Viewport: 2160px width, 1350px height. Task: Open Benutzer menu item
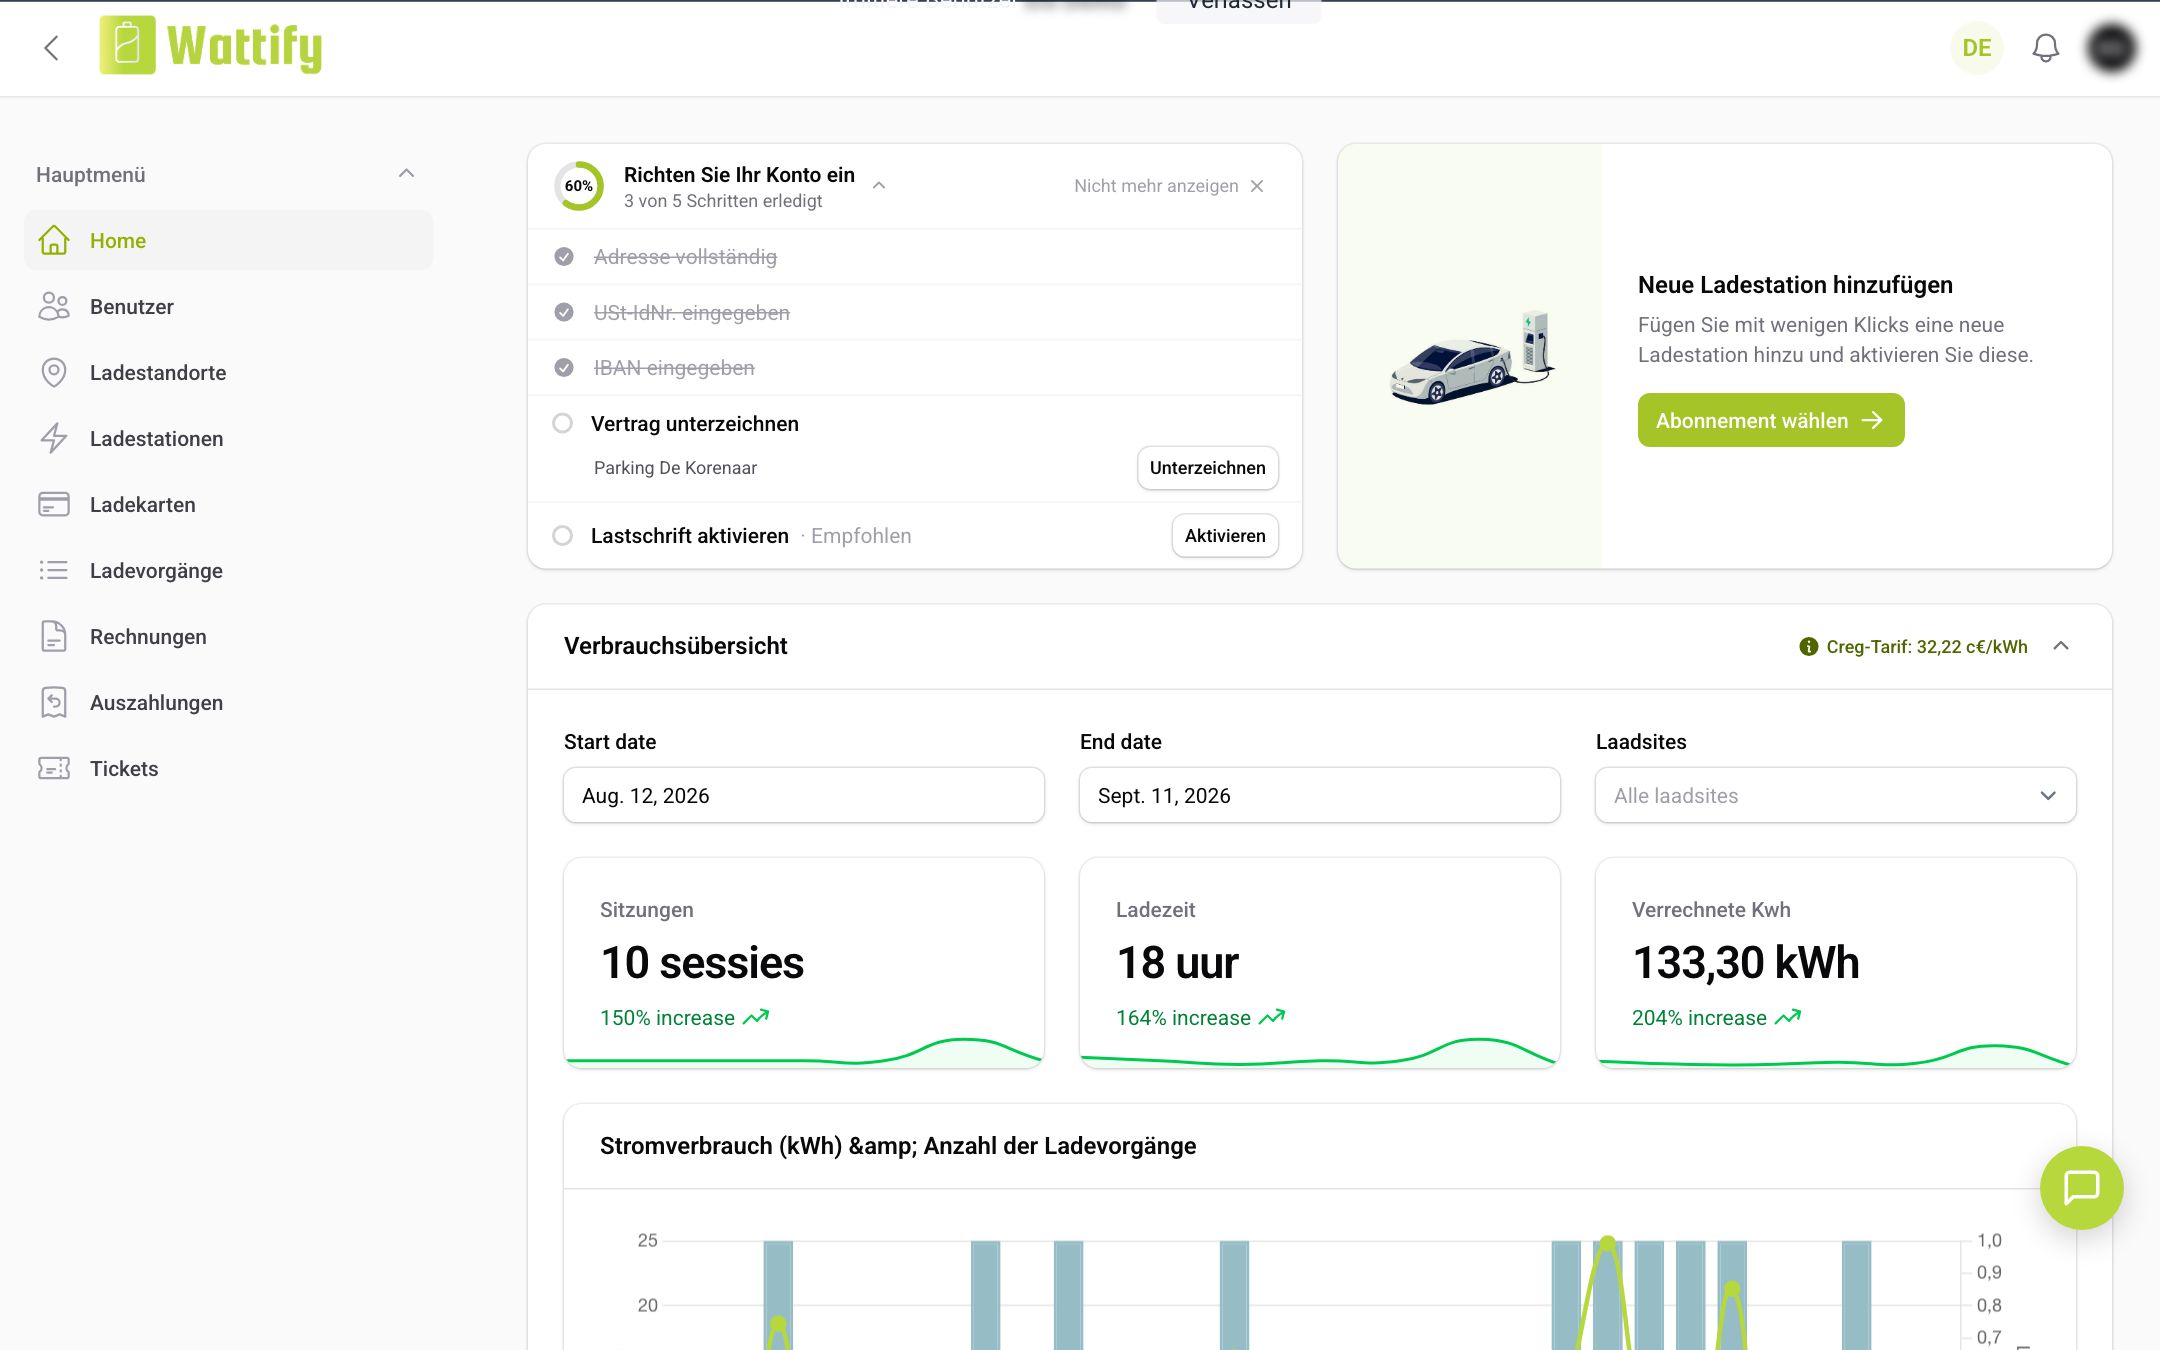(x=229, y=306)
